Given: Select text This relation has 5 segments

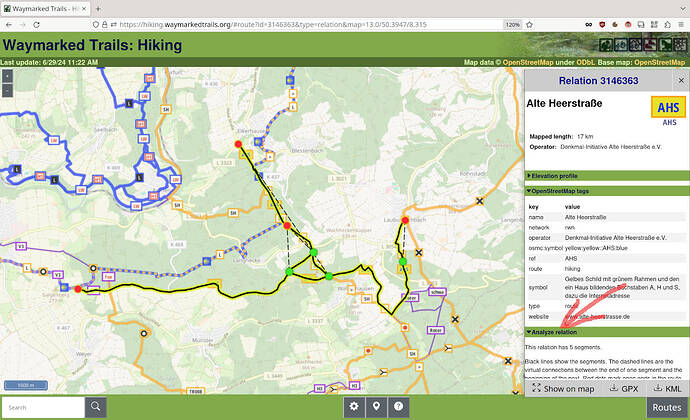Looking at the screenshot, I should pos(562,347).
